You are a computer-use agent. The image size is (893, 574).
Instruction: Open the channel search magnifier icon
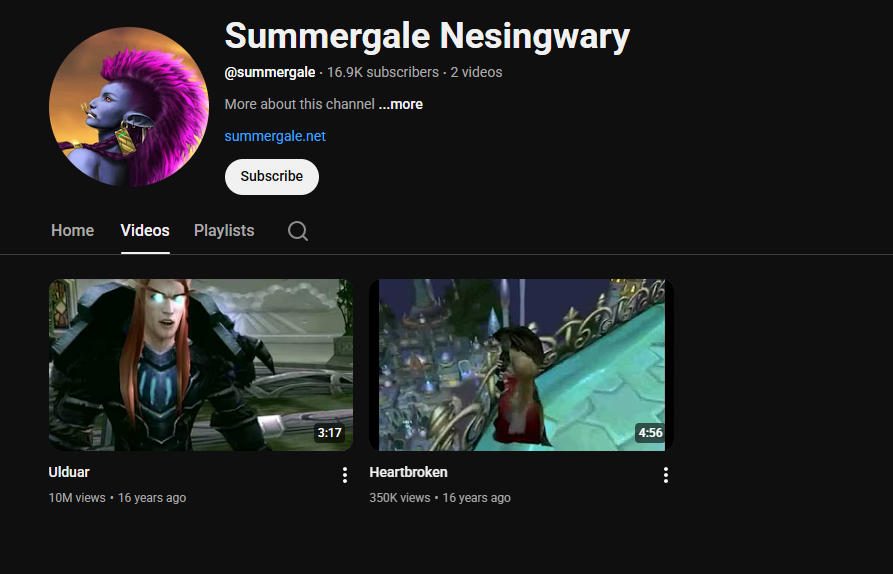tap(297, 231)
